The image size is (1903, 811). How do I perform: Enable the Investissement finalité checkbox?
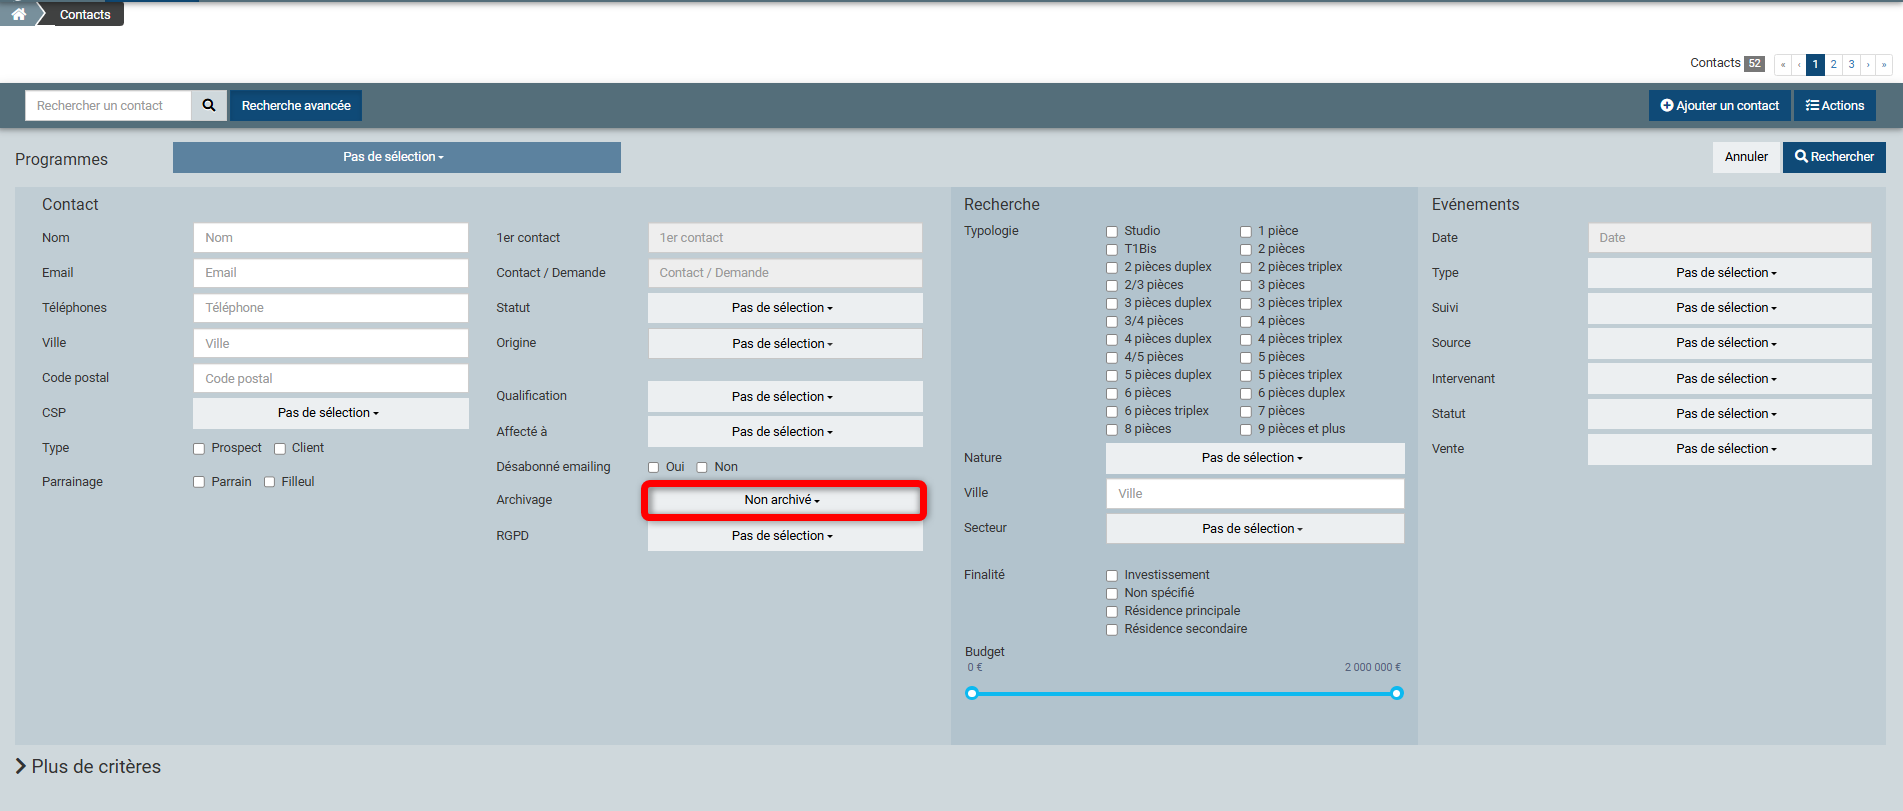point(1112,576)
